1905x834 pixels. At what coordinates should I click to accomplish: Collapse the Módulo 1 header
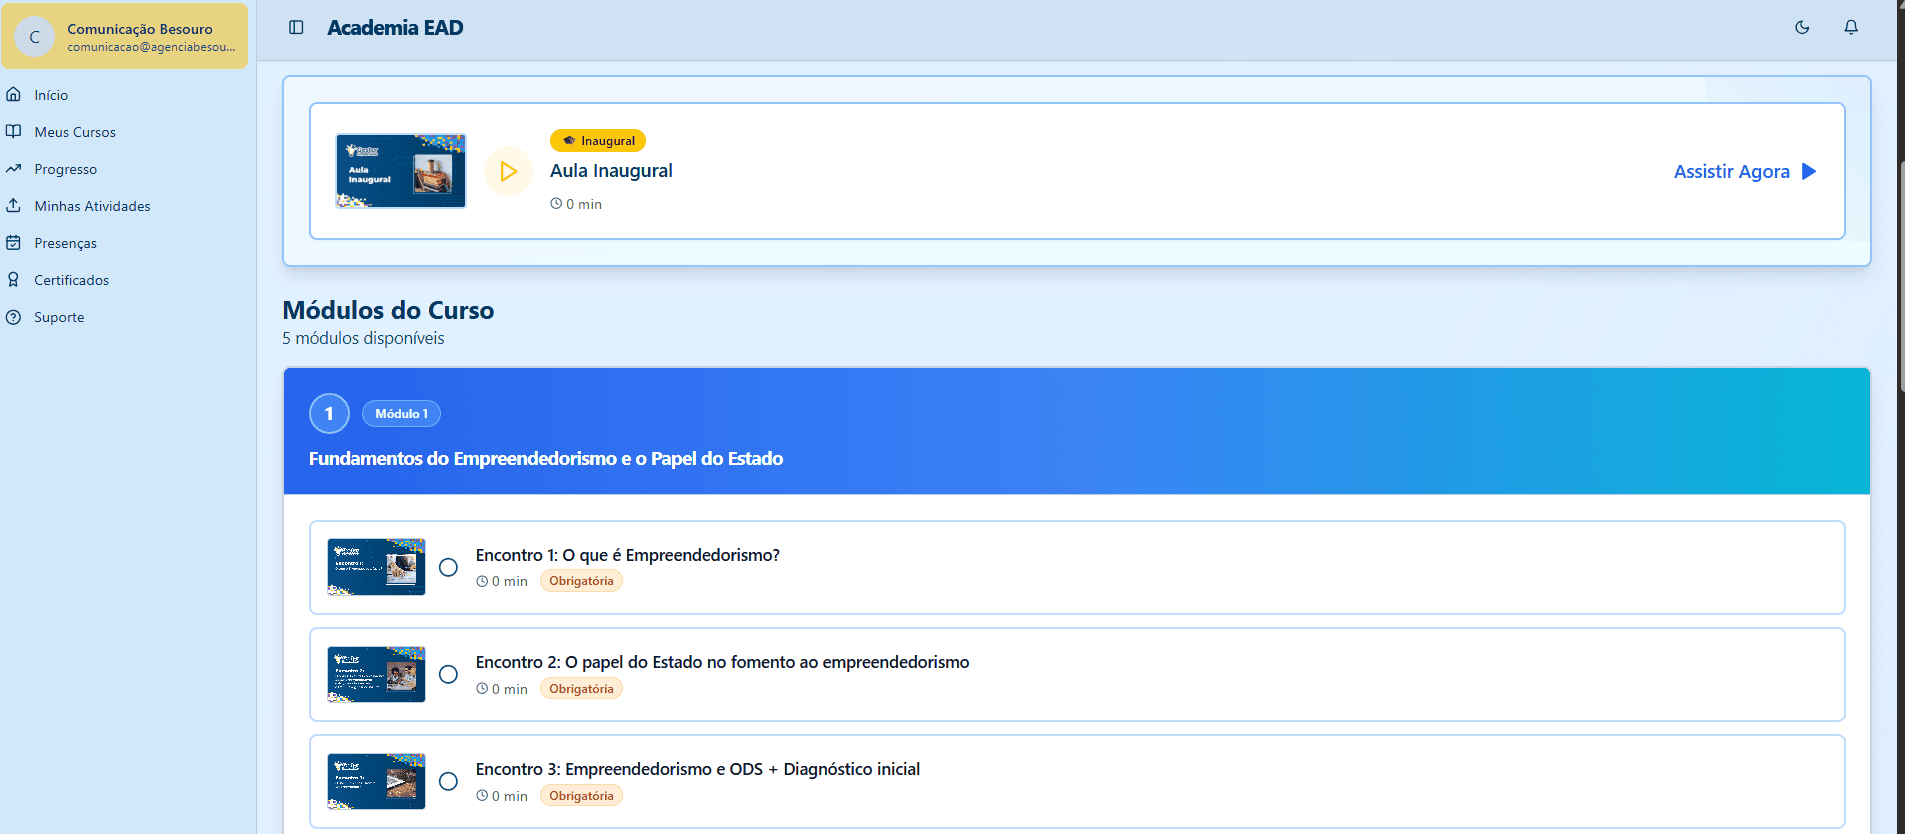coord(1076,431)
